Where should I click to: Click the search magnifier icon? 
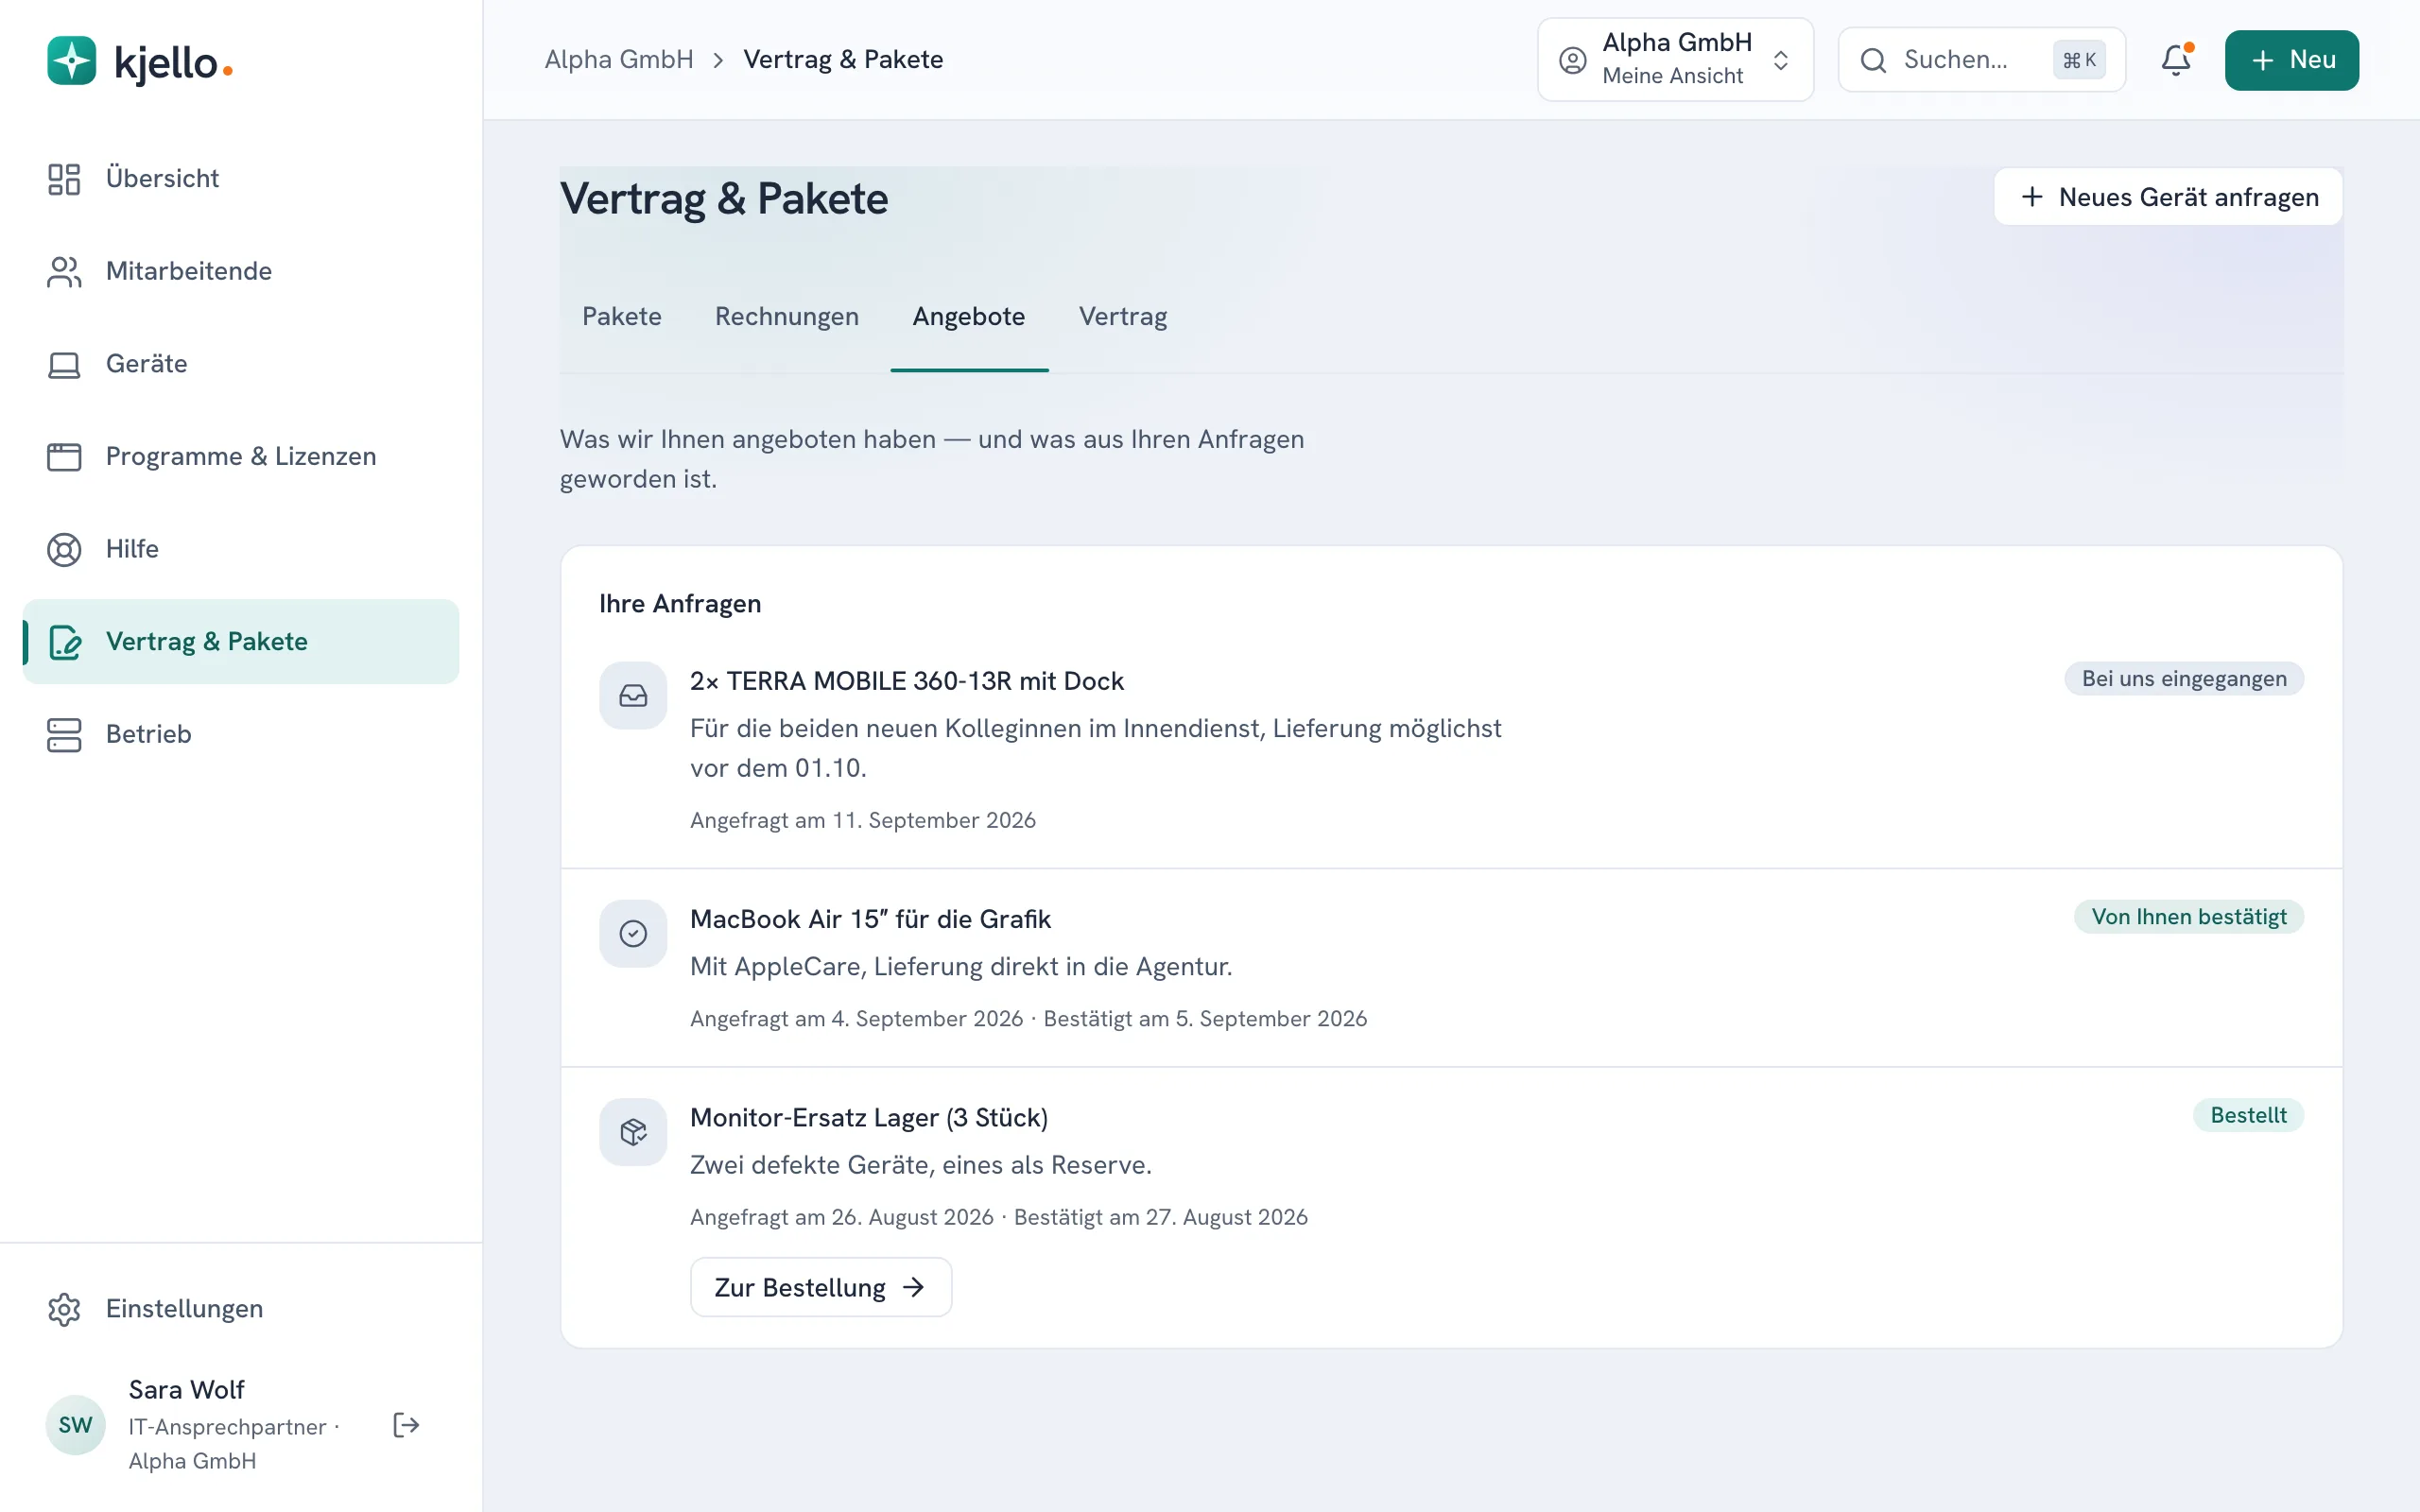pos(1873,61)
